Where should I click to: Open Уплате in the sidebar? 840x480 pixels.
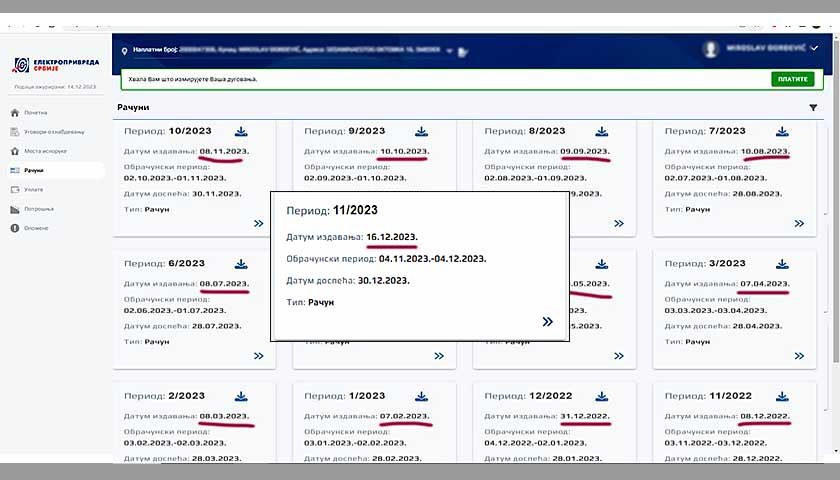click(34, 190)
